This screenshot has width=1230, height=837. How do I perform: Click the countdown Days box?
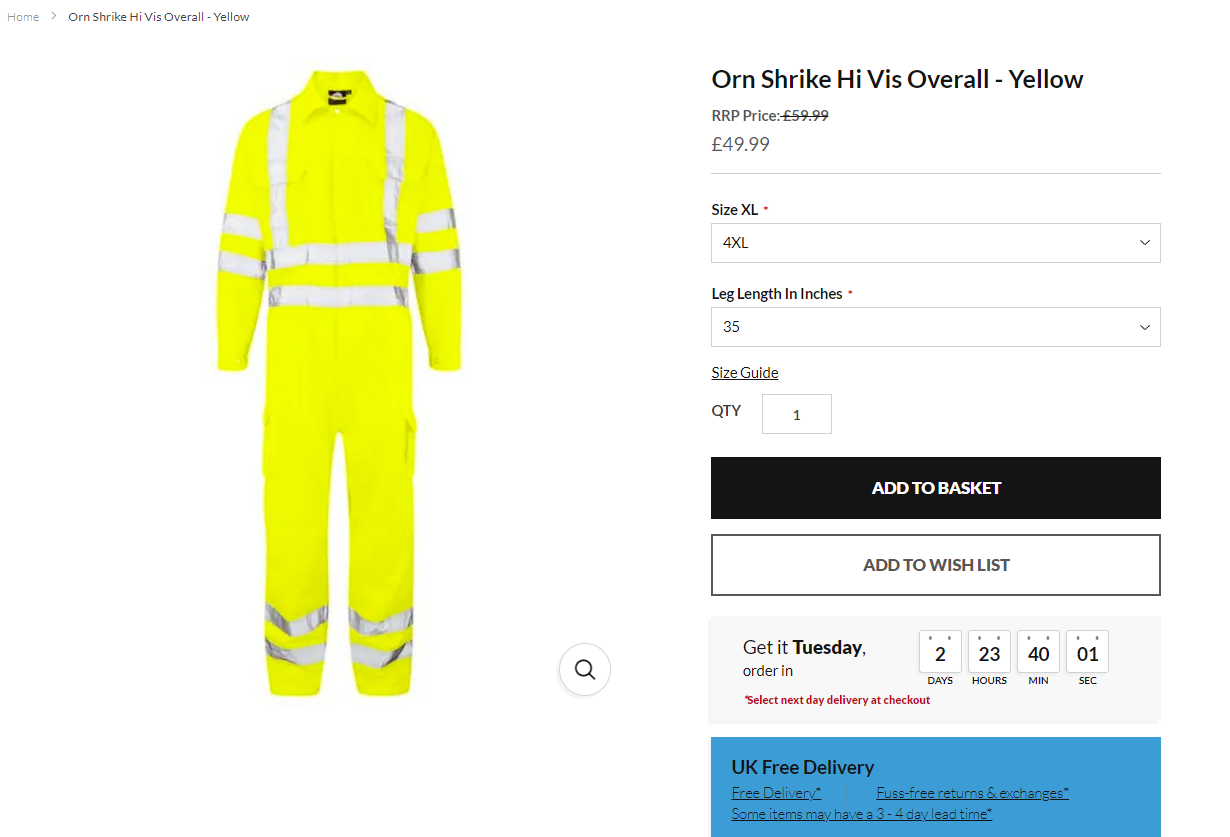coord(940,653)
